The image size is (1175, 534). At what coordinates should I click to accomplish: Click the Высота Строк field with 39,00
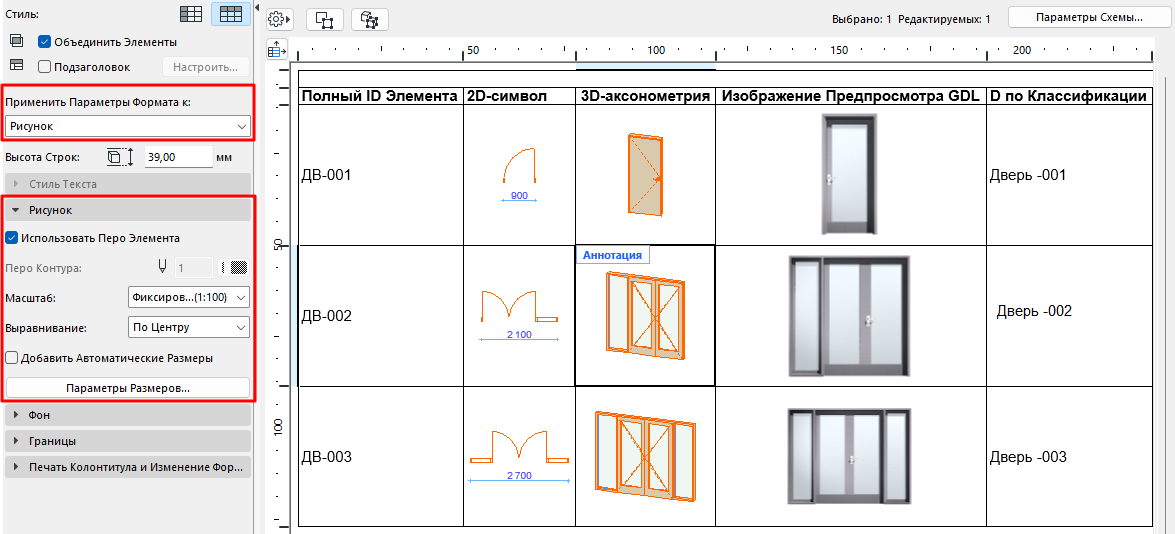click(178, 157)
